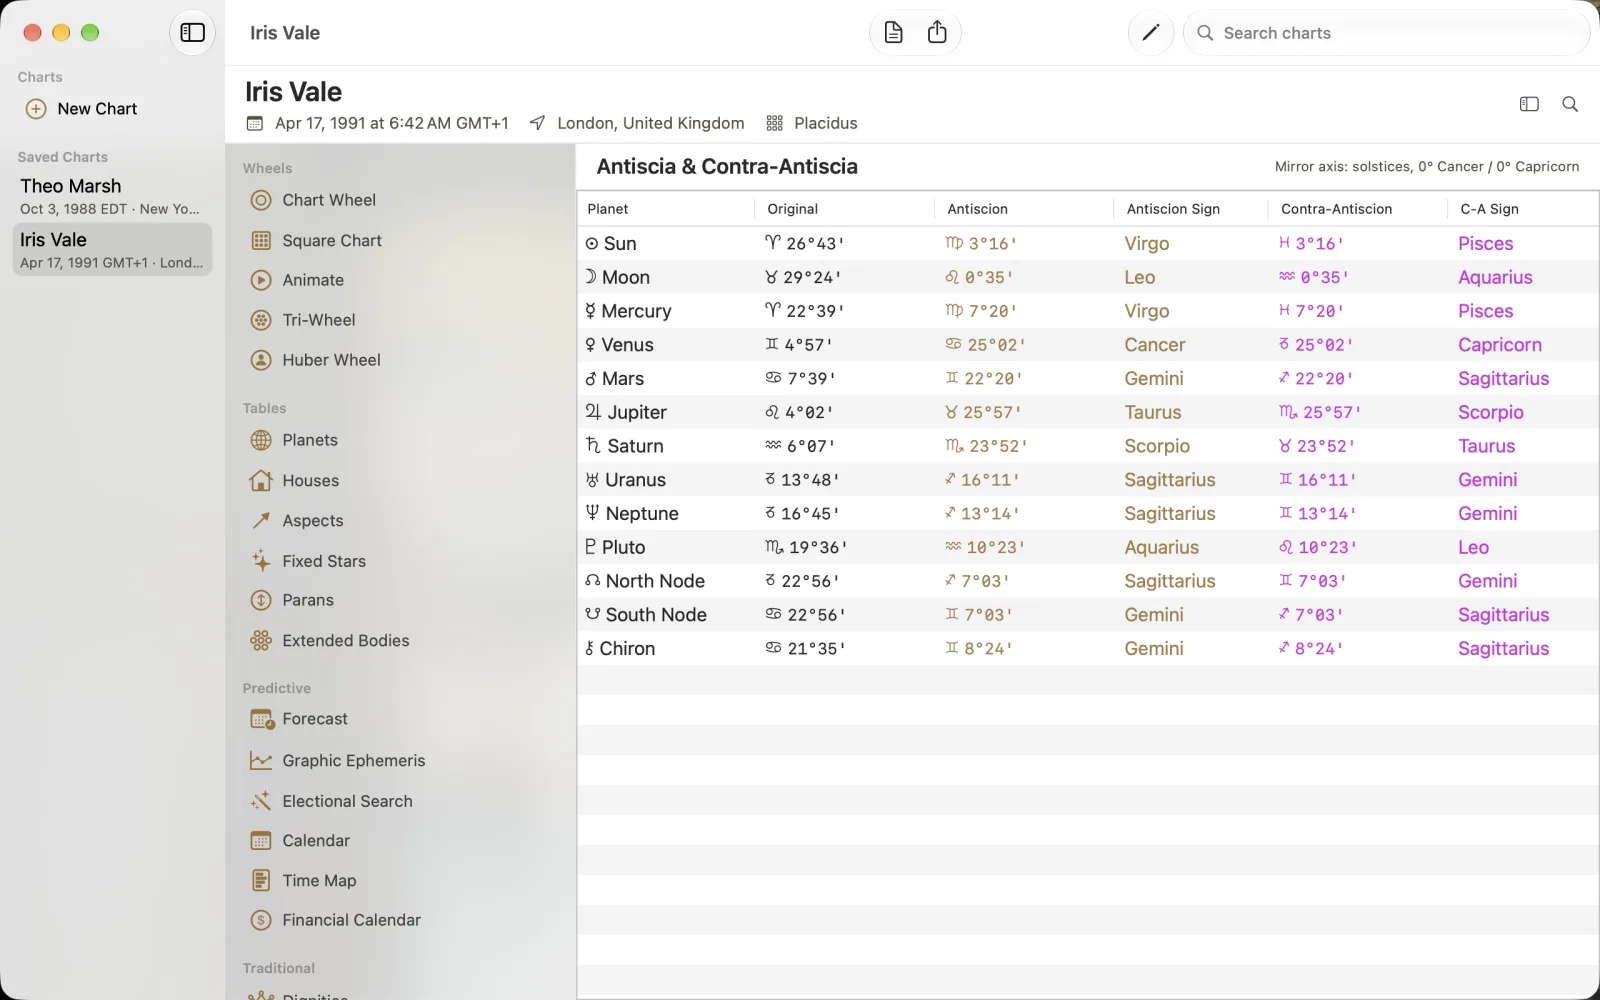1600x1000 pixels.
Task: Click the magnifier icon beside the panel toggle
Action: point(1570,104)
